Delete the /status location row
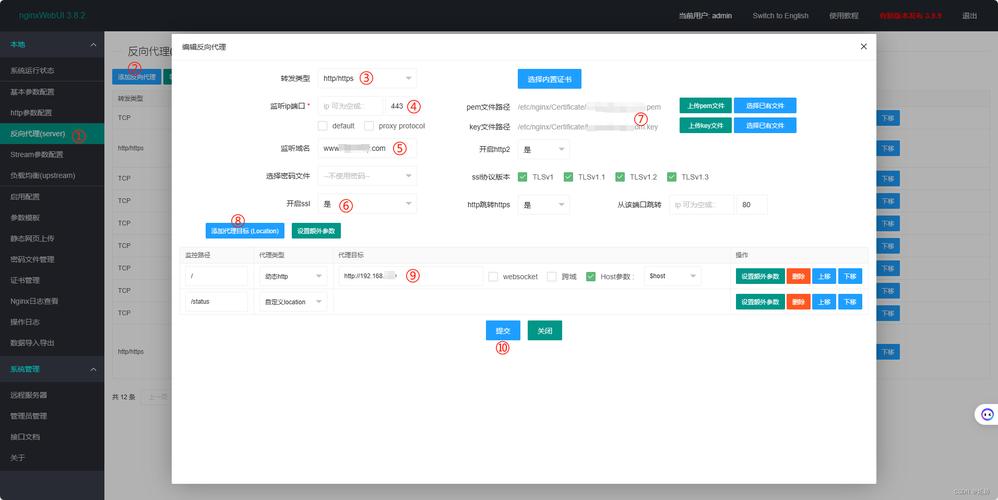Image resolution: width=998 pixels, height=500 pixels. pos(798,302)
